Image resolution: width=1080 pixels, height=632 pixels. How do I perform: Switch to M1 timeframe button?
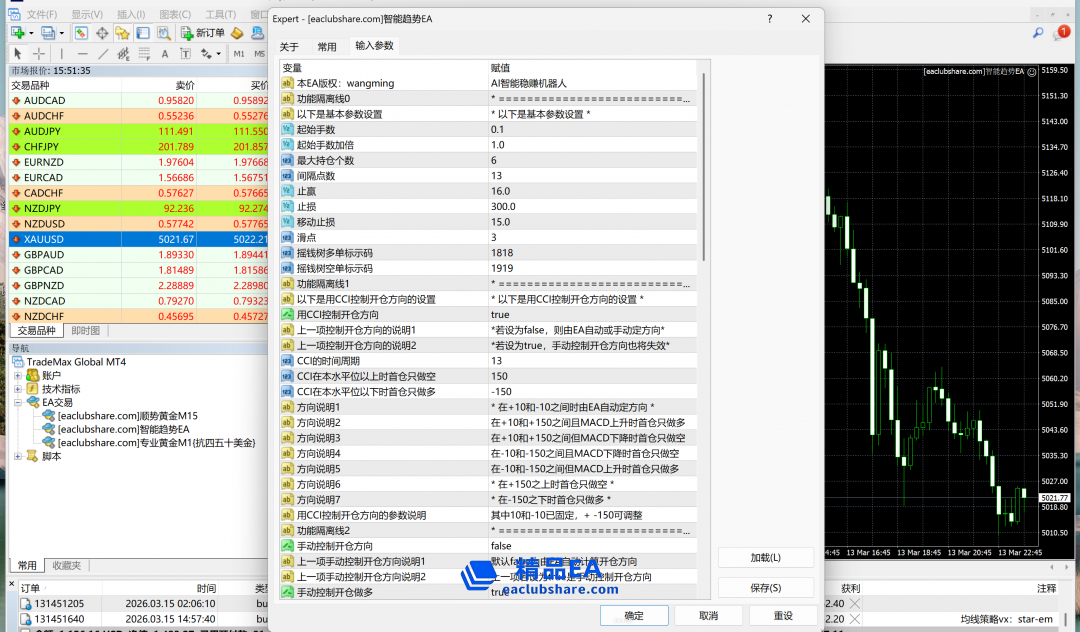(239, 54)
